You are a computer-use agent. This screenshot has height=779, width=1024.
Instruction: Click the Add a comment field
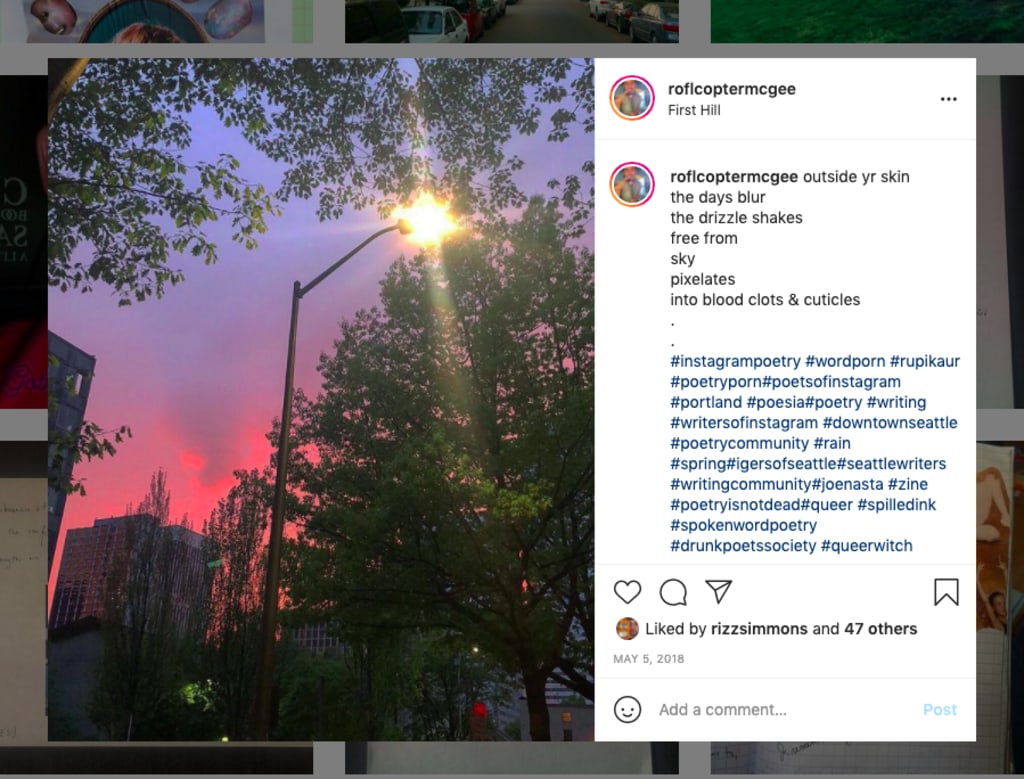click(x=784, y=710)
